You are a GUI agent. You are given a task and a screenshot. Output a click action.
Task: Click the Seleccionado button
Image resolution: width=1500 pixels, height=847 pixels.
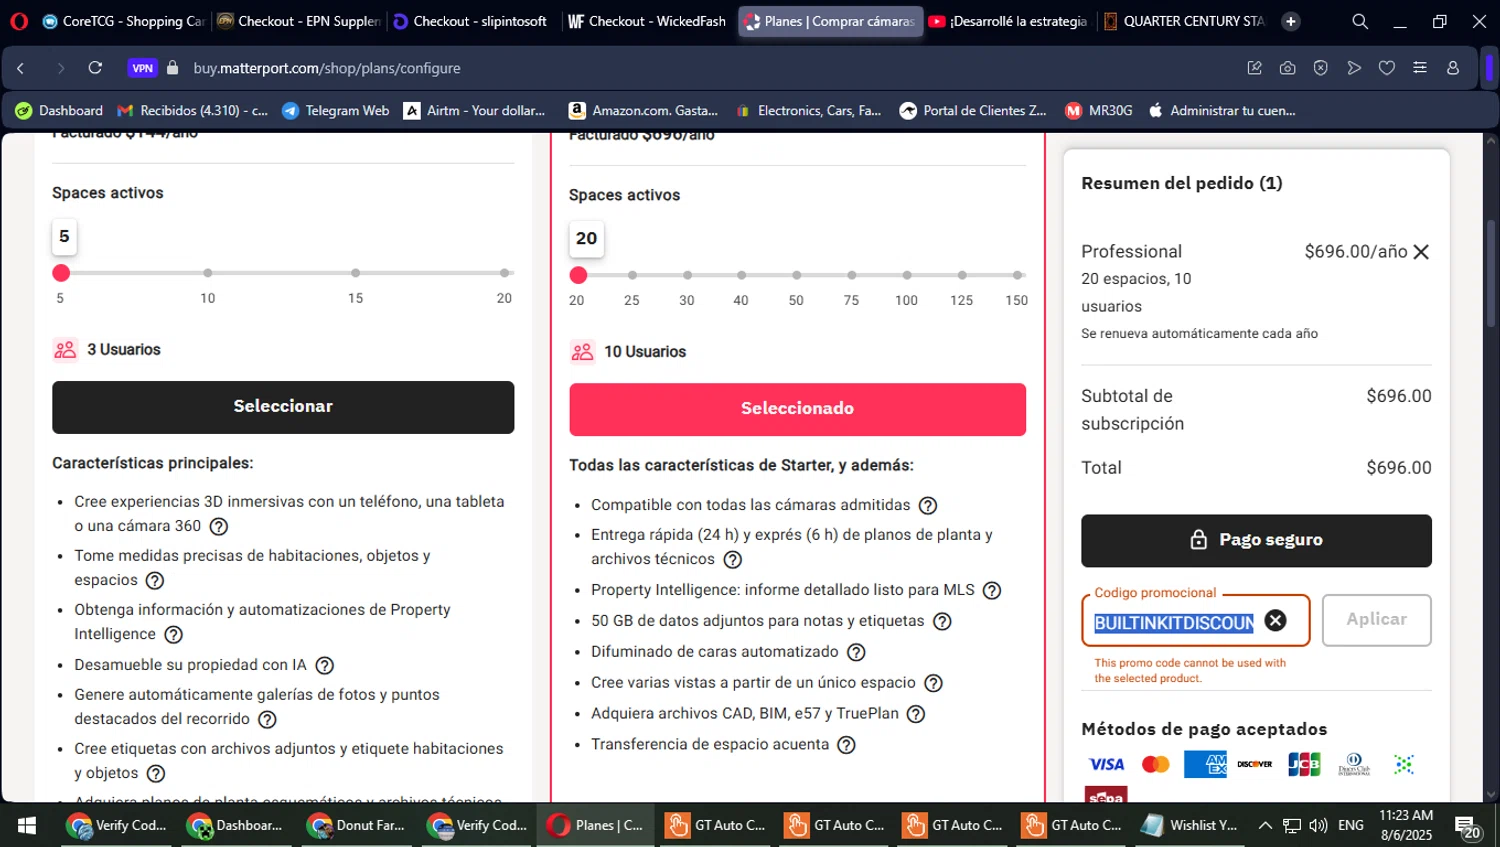click(x=797, y=409)
